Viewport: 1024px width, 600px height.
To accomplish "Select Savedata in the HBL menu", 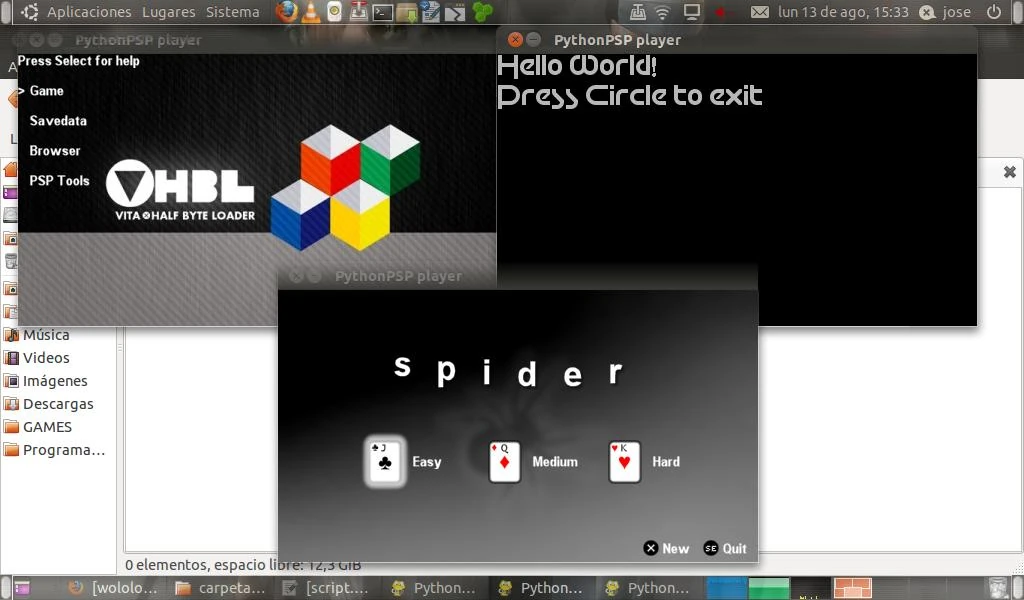I will pyautogui.click(x=58, y=121).
